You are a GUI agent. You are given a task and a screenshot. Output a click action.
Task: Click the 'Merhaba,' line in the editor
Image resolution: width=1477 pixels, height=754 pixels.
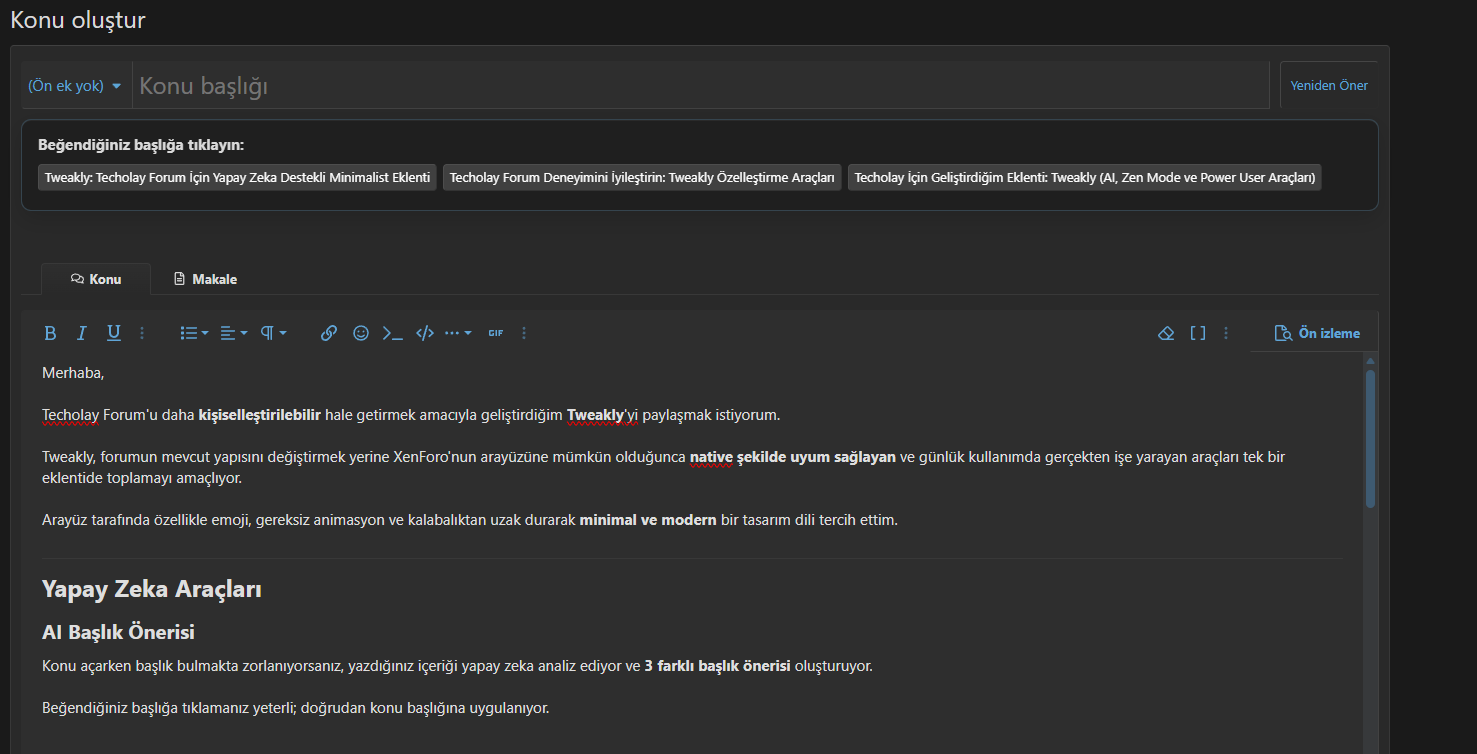pos(73,373)
